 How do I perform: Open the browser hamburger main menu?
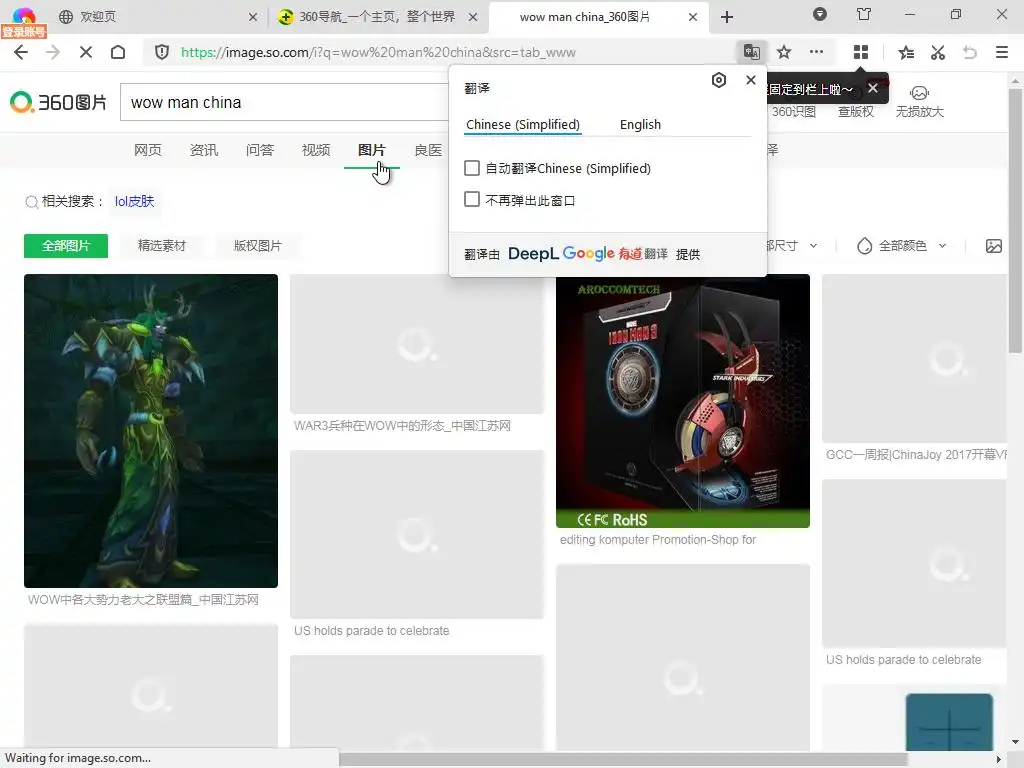click(x=1002, y=52)
